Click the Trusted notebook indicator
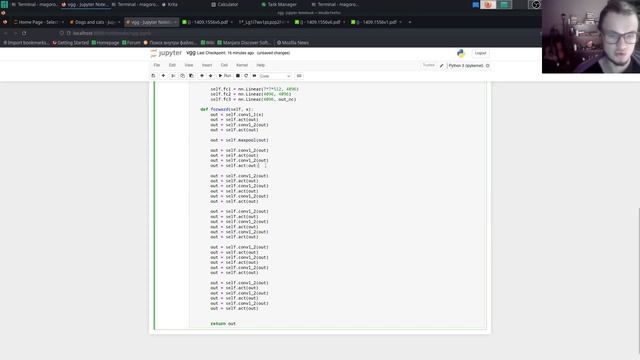The width and height of the screenshot is (640, 360). coord(429,65)
